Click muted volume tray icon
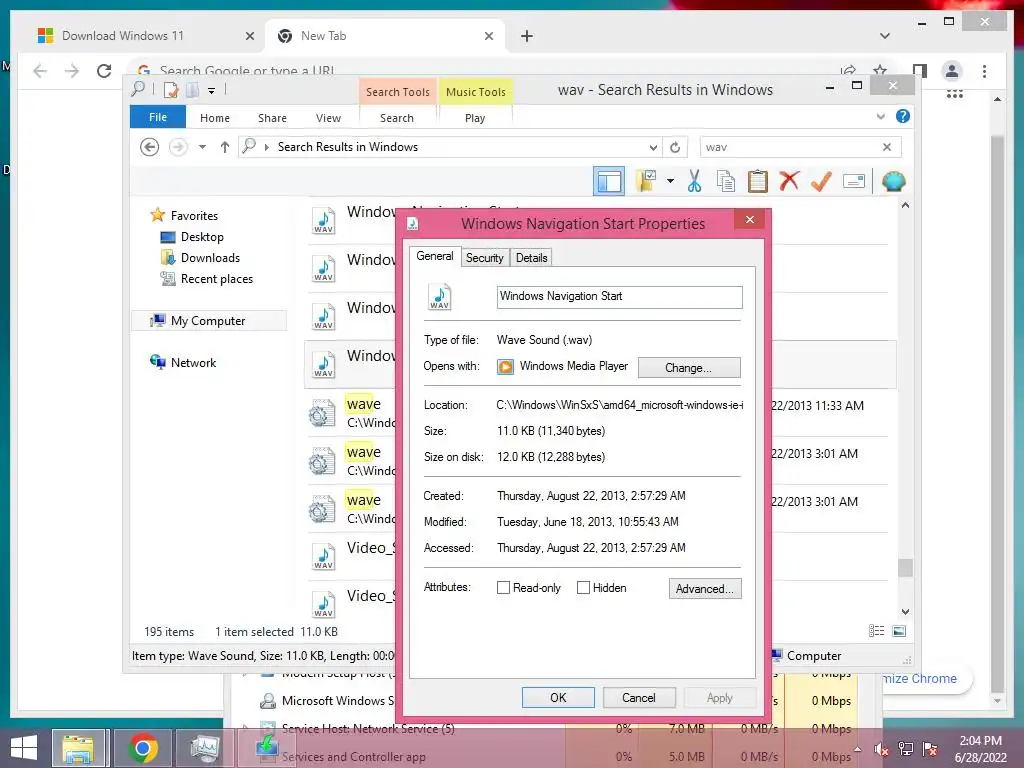This screenshot has height=768, width=1024. [882, 749]
